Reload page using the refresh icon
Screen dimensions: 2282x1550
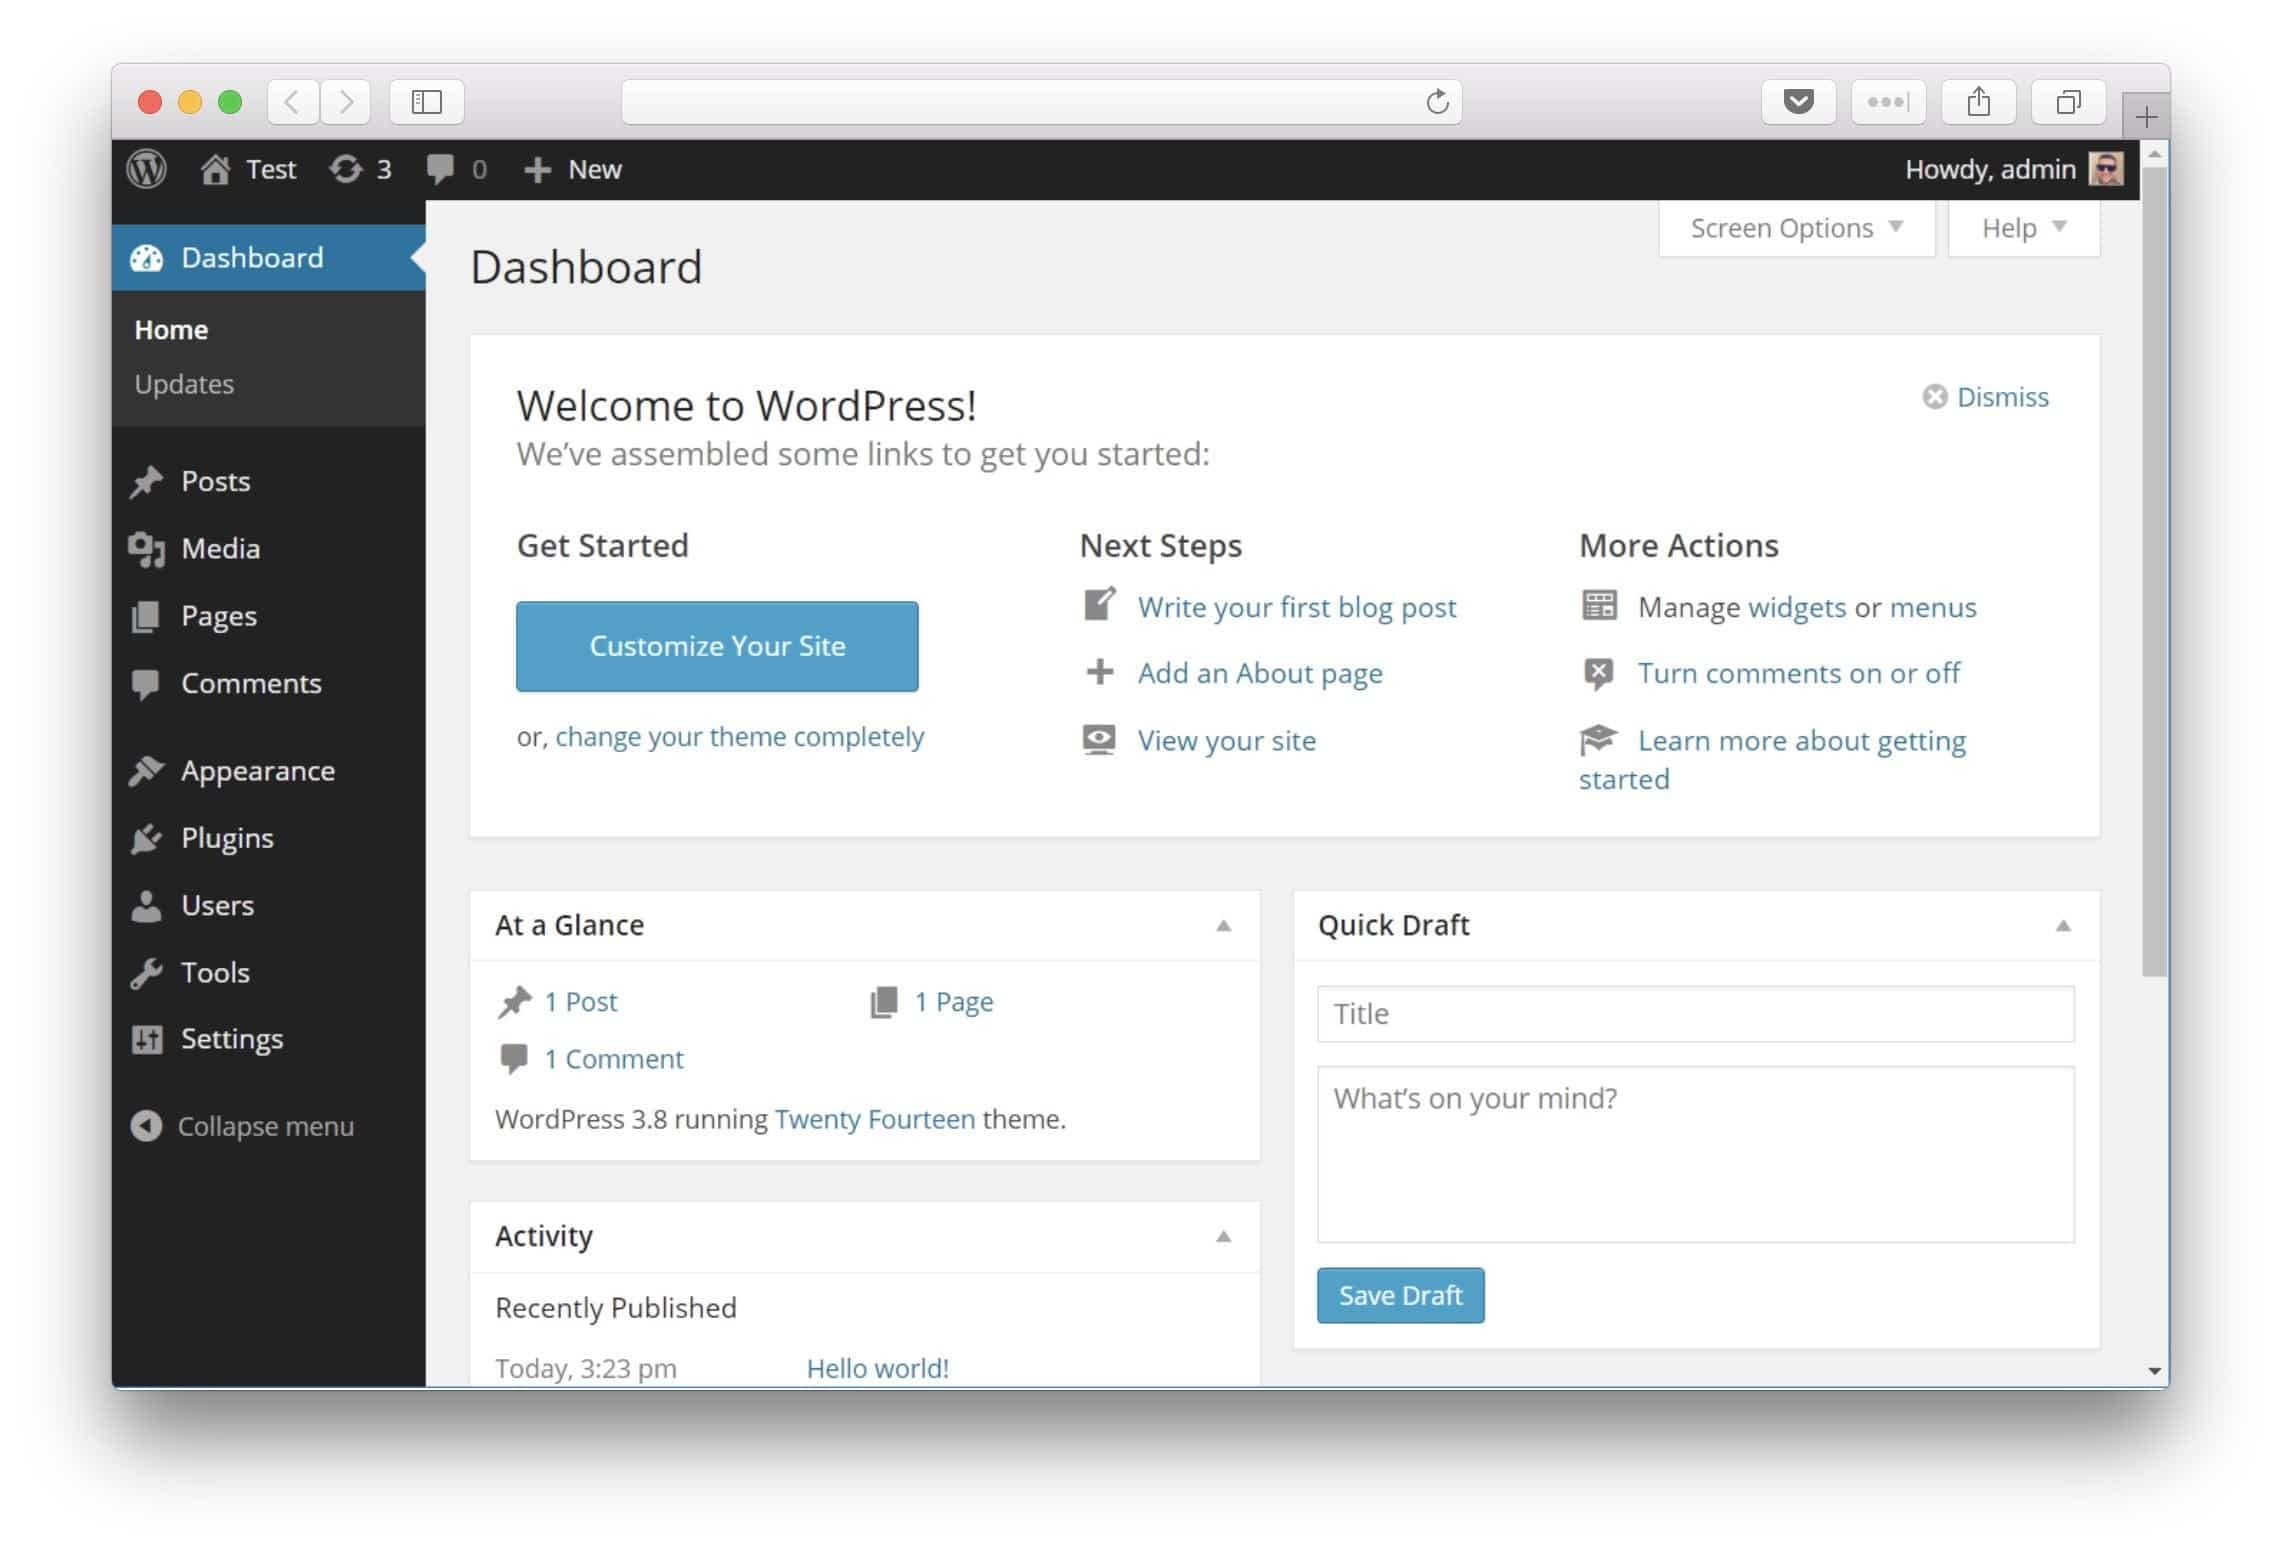point(1437,102)
